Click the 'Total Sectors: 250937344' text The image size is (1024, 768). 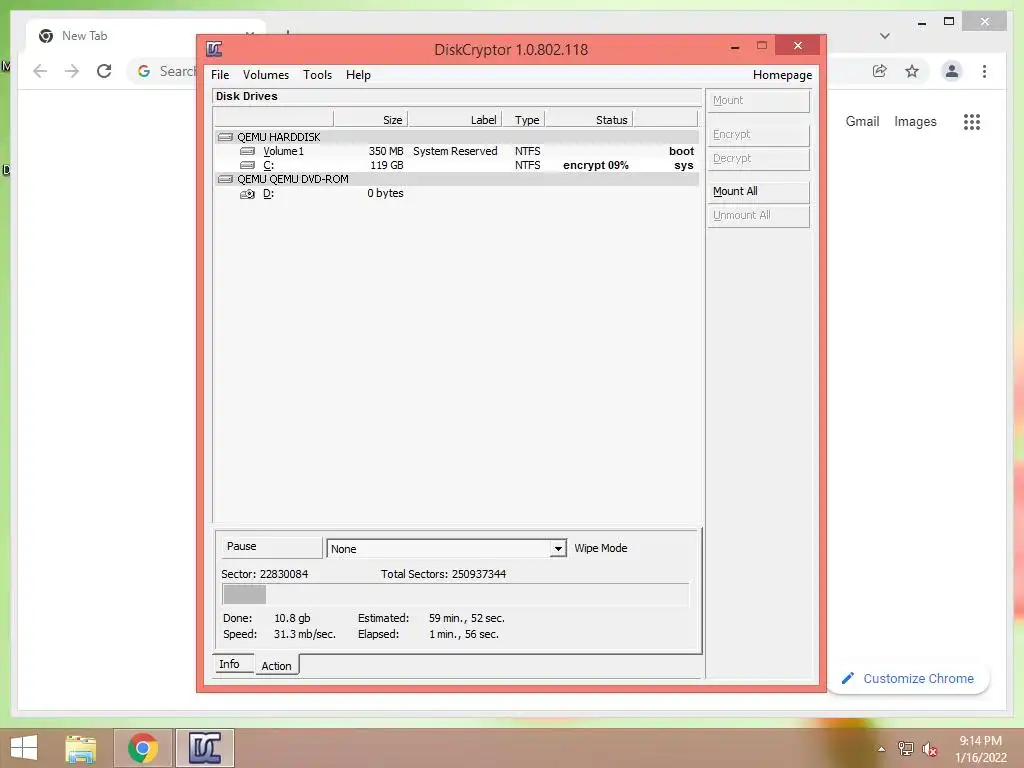pos(443,574)
